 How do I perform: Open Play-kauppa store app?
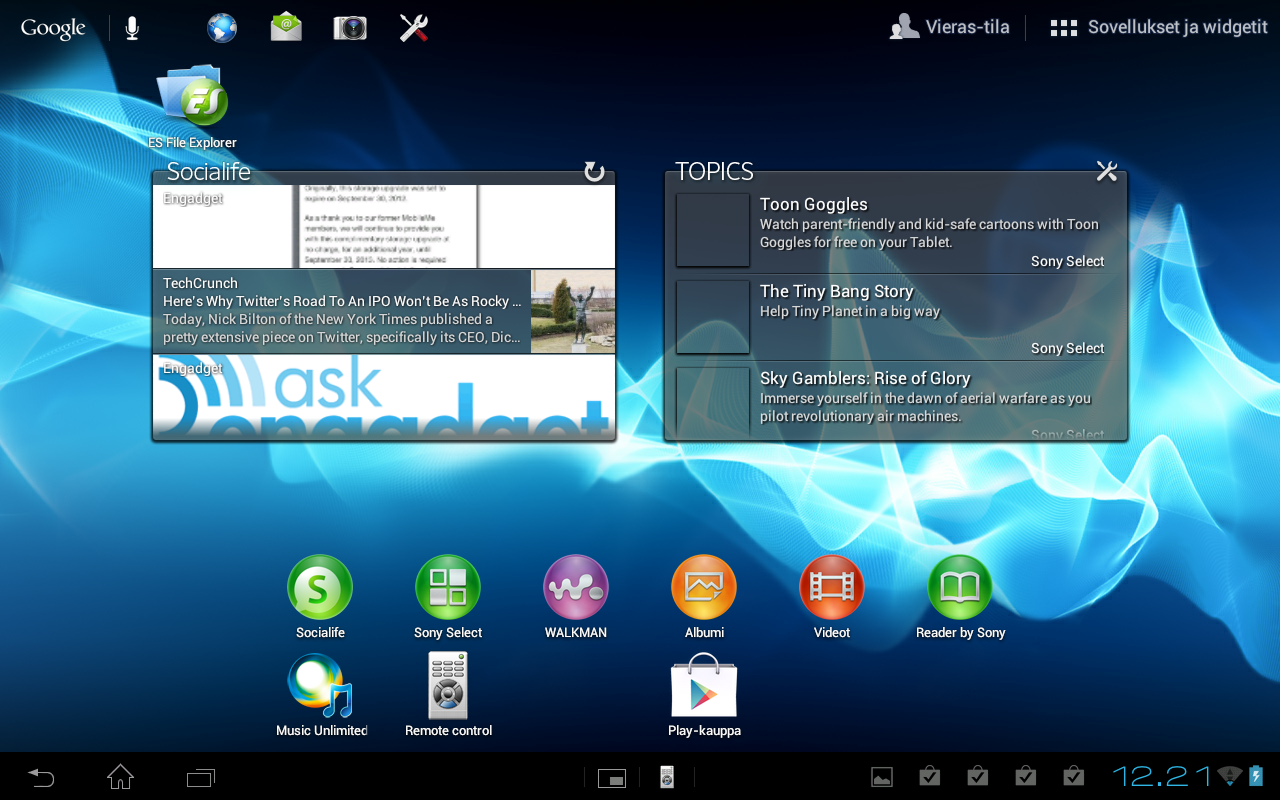click(704, 695)
